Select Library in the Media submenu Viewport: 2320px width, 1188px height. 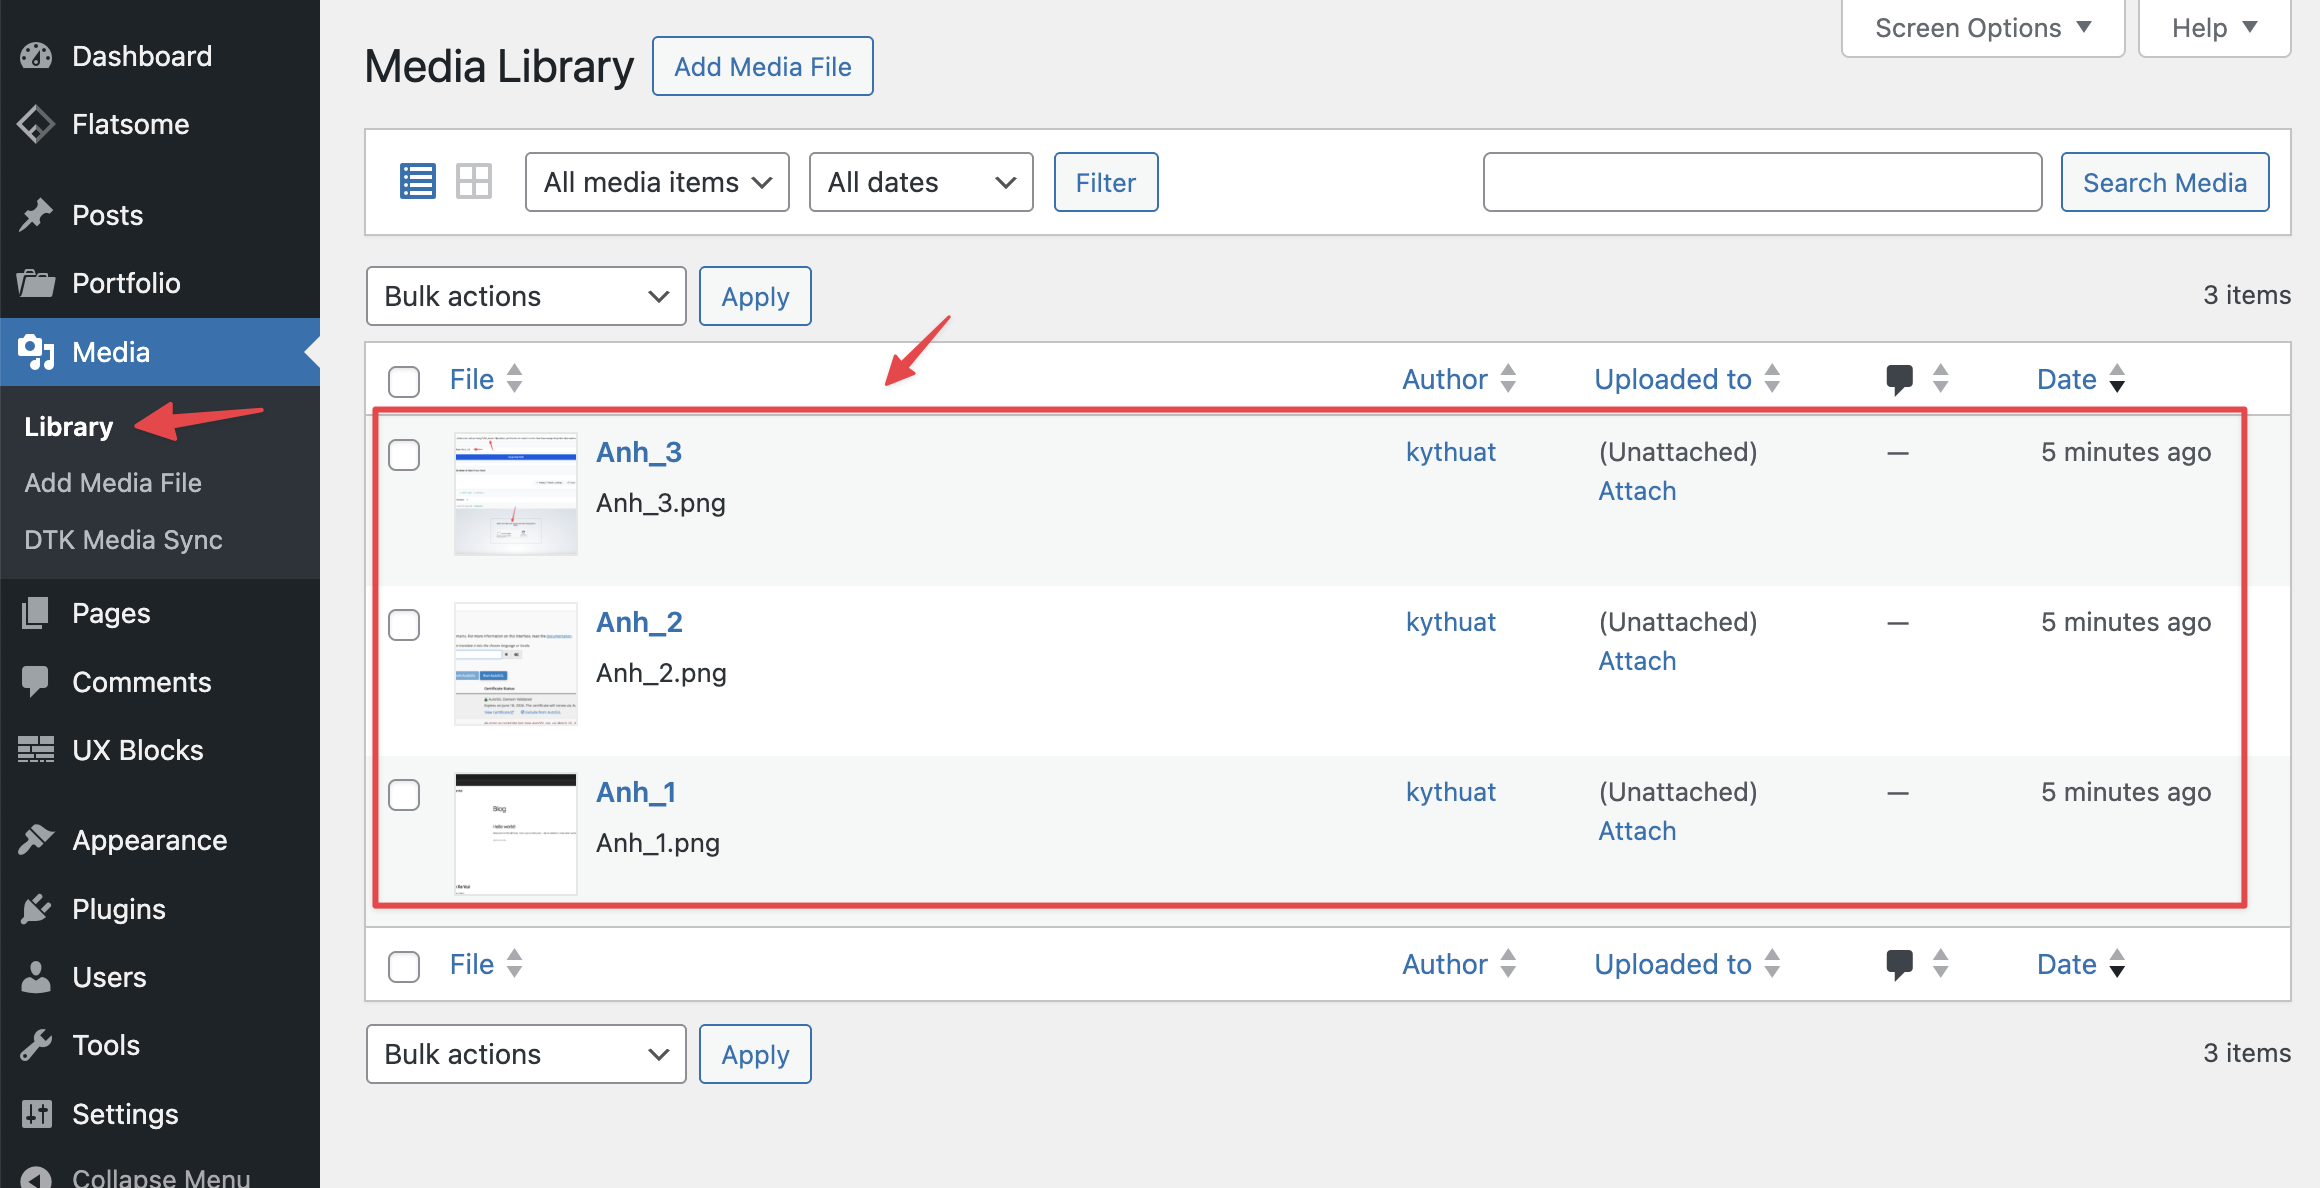pyautogui.click(x=68, y=425)
